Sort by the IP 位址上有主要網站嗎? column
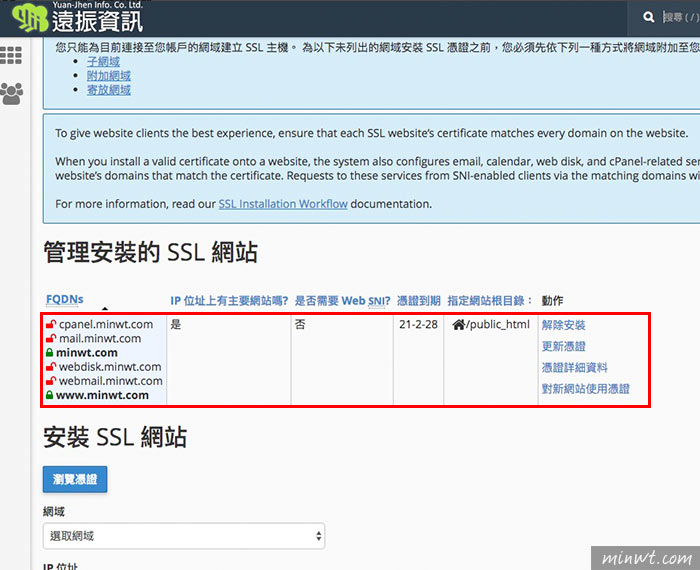 click(229, 301)
